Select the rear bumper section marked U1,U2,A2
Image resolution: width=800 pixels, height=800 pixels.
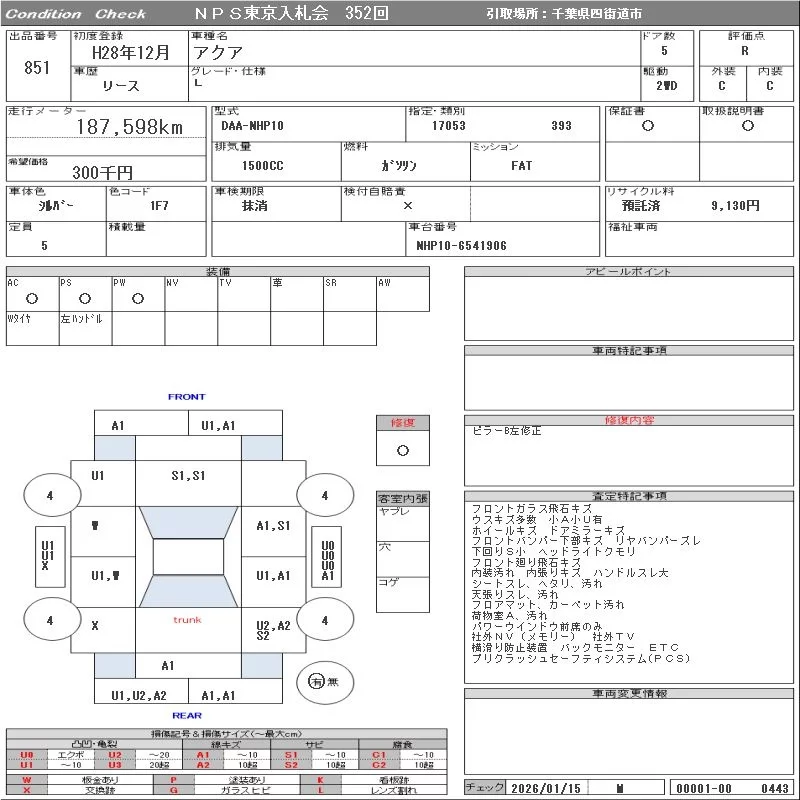139,696
